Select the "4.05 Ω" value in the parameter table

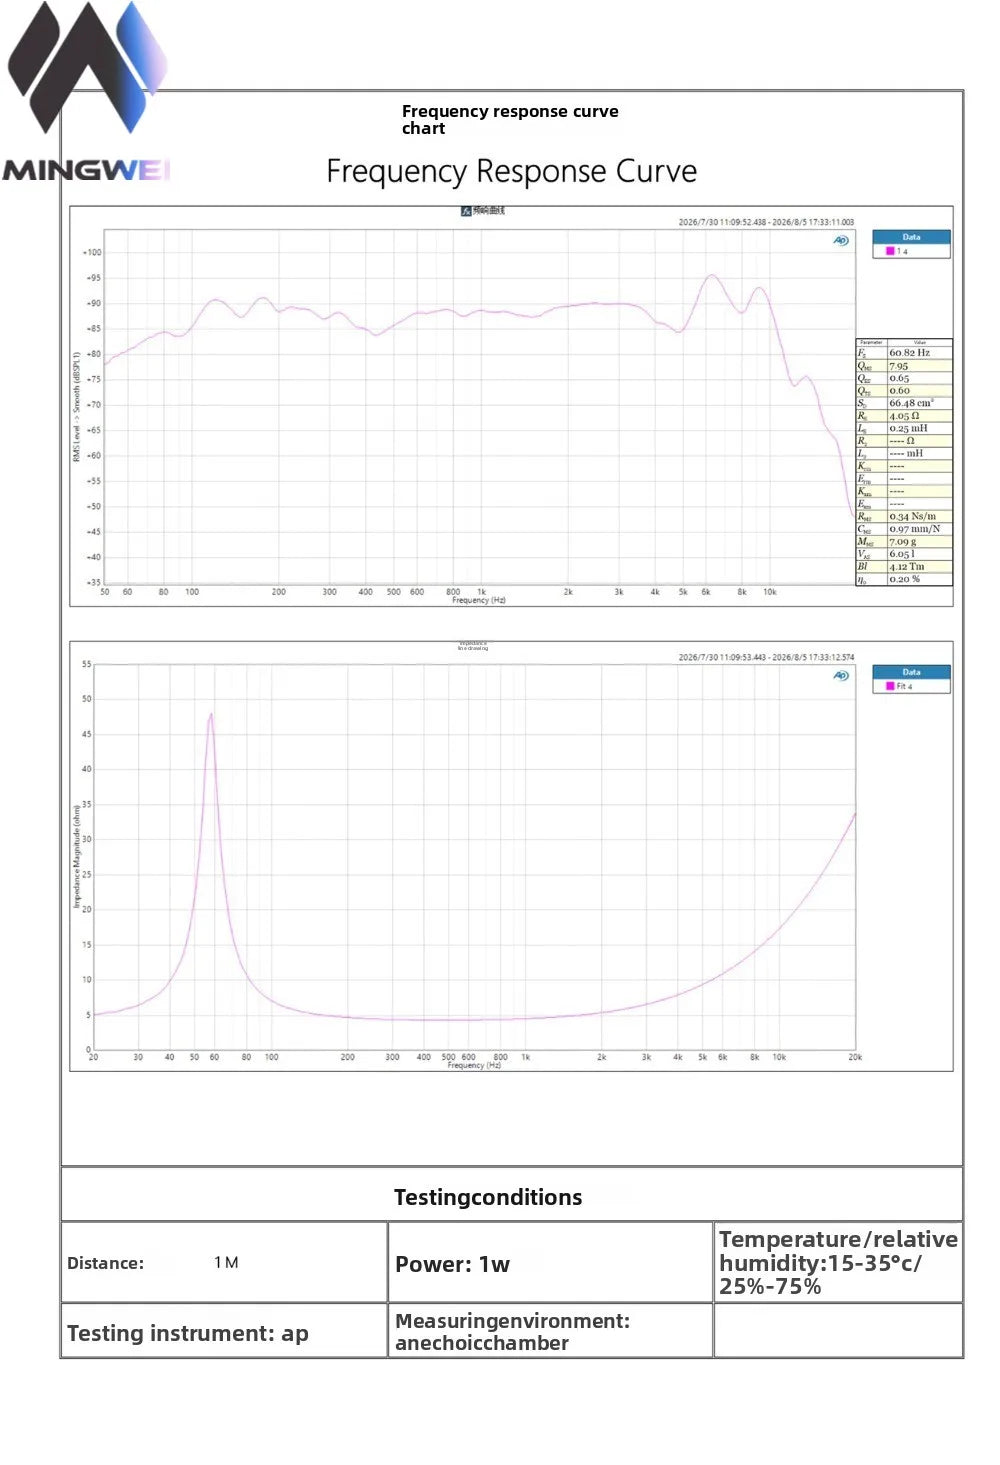click(x=904, y=416)
